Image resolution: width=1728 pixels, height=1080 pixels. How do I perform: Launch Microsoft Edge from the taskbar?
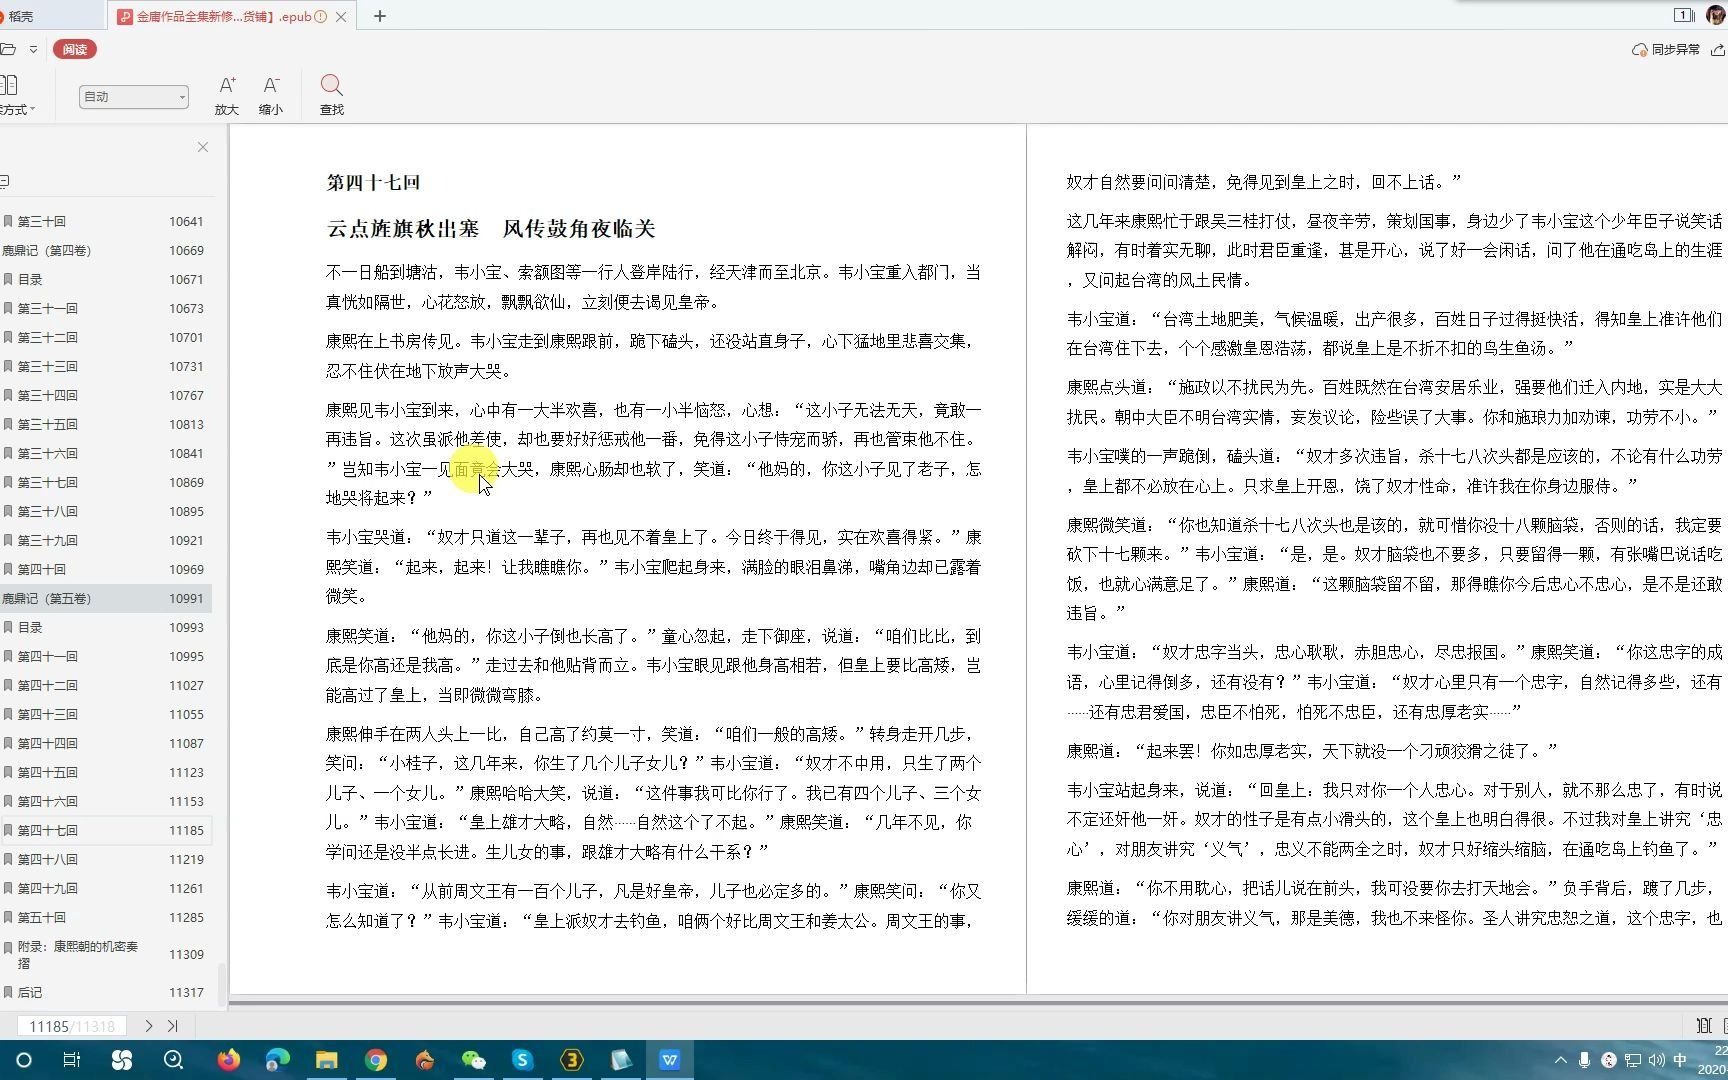pos(277,1060)
